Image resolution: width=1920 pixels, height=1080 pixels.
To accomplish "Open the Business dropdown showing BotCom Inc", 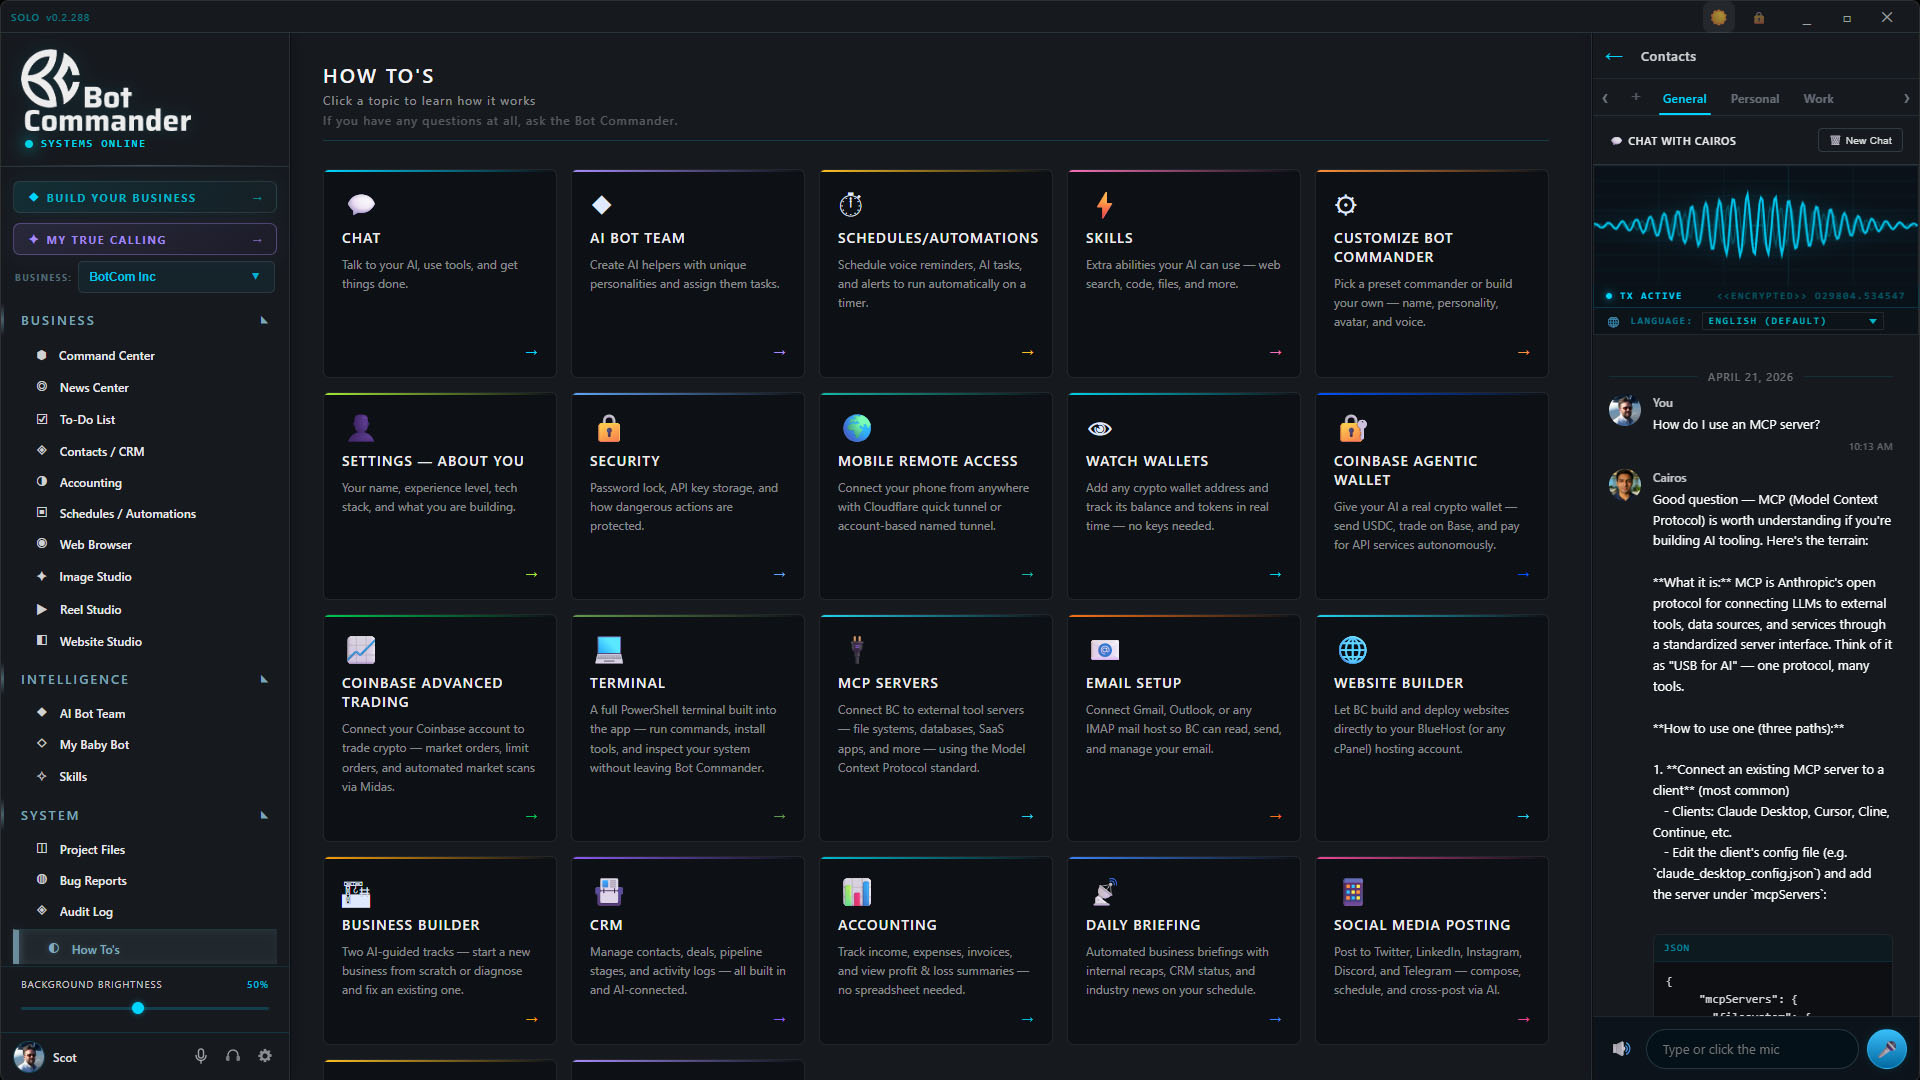I will tap(176, 277).
